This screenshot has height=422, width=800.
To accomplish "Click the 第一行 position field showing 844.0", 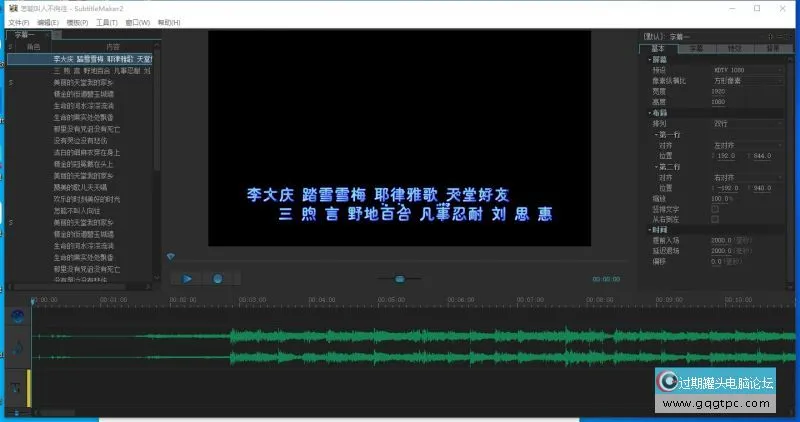I will point(762,156).
